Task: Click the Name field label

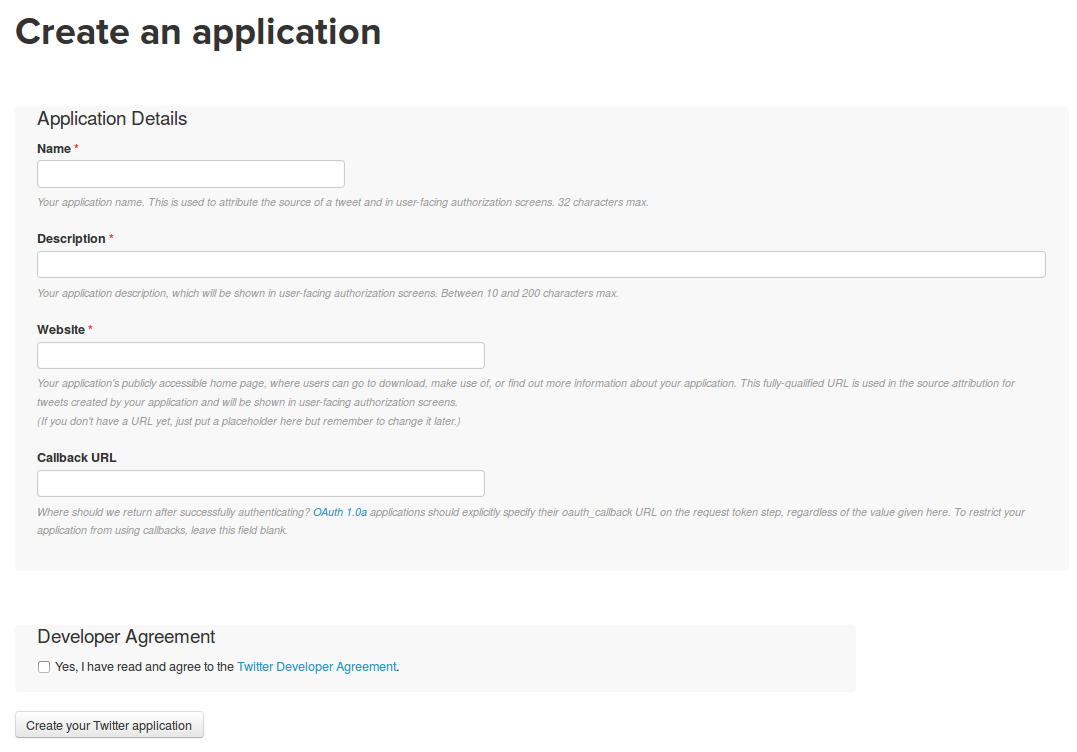Action: pos(54,149)
